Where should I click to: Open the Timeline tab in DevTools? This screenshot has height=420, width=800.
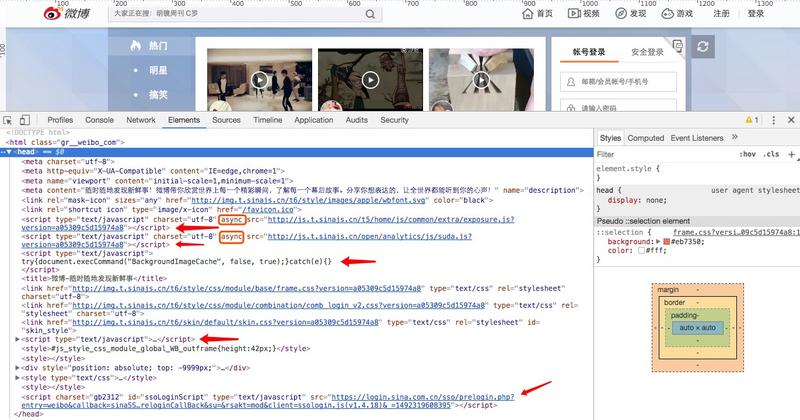(267, 120)
